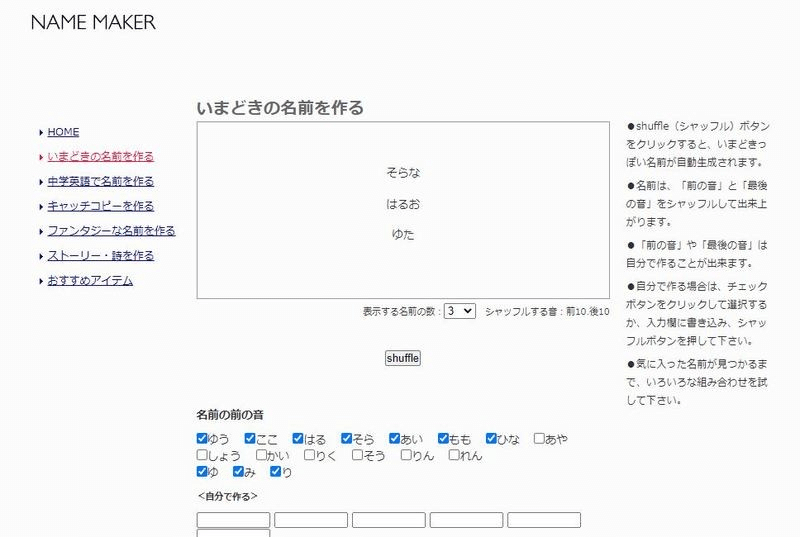Uncheck the ここ checkbox
This screenshot has height=537, width=800.
[250, 438]
